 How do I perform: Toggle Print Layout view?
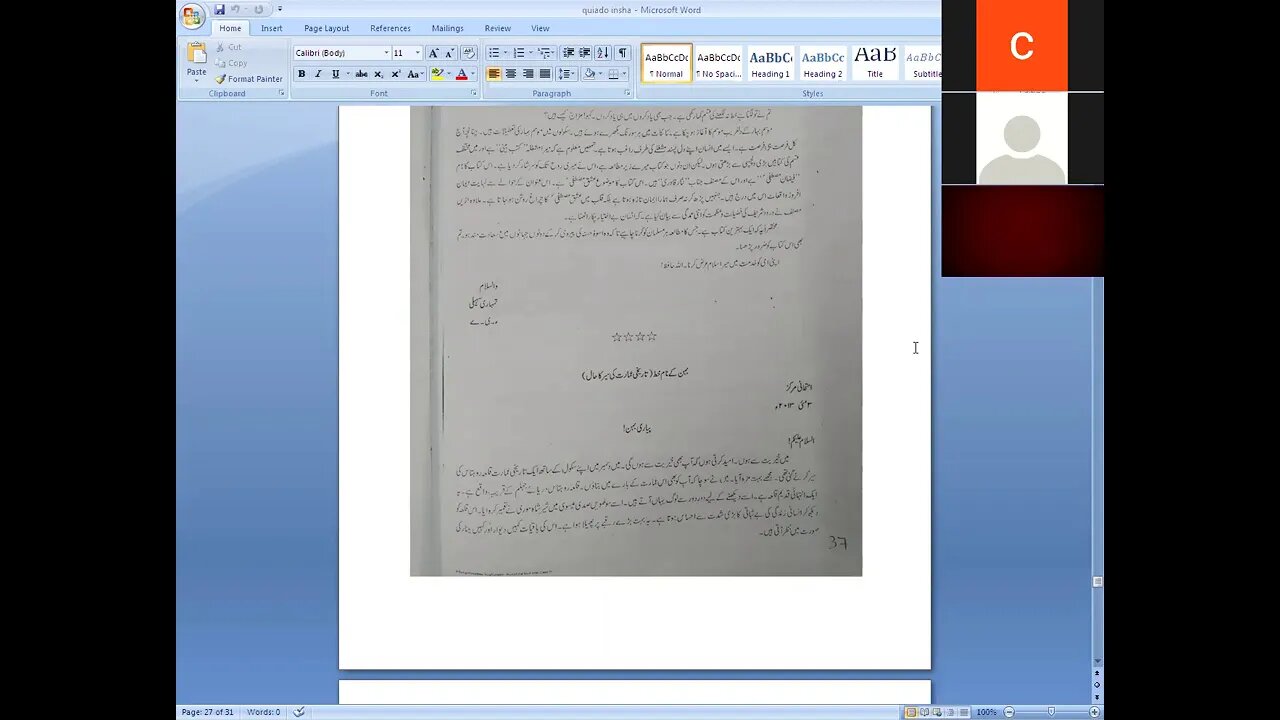tap(912, 712)
